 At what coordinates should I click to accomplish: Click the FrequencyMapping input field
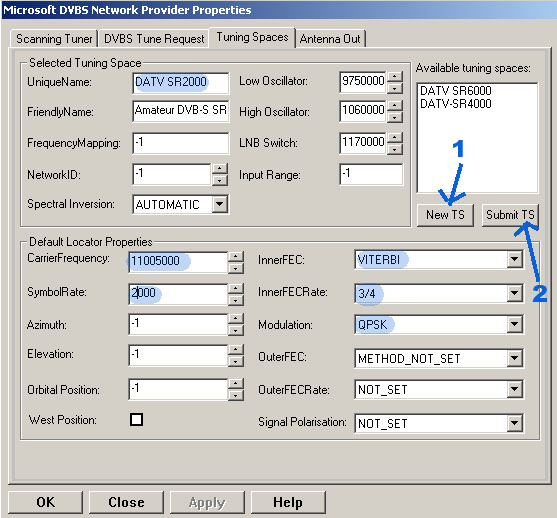click(x=181, y=143)
